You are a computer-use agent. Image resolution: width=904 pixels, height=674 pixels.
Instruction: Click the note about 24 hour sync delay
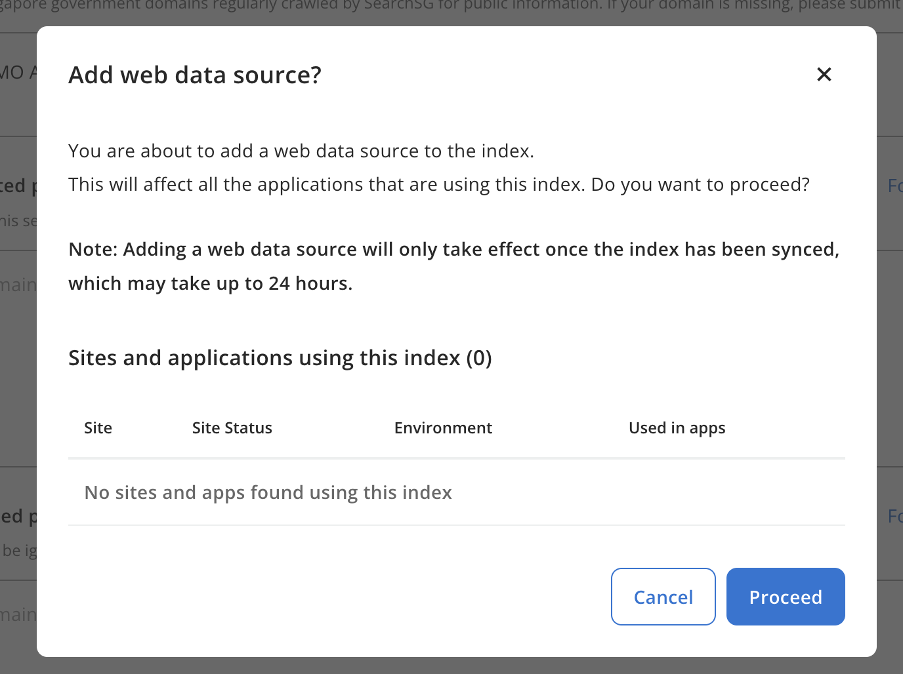(452, 266)
